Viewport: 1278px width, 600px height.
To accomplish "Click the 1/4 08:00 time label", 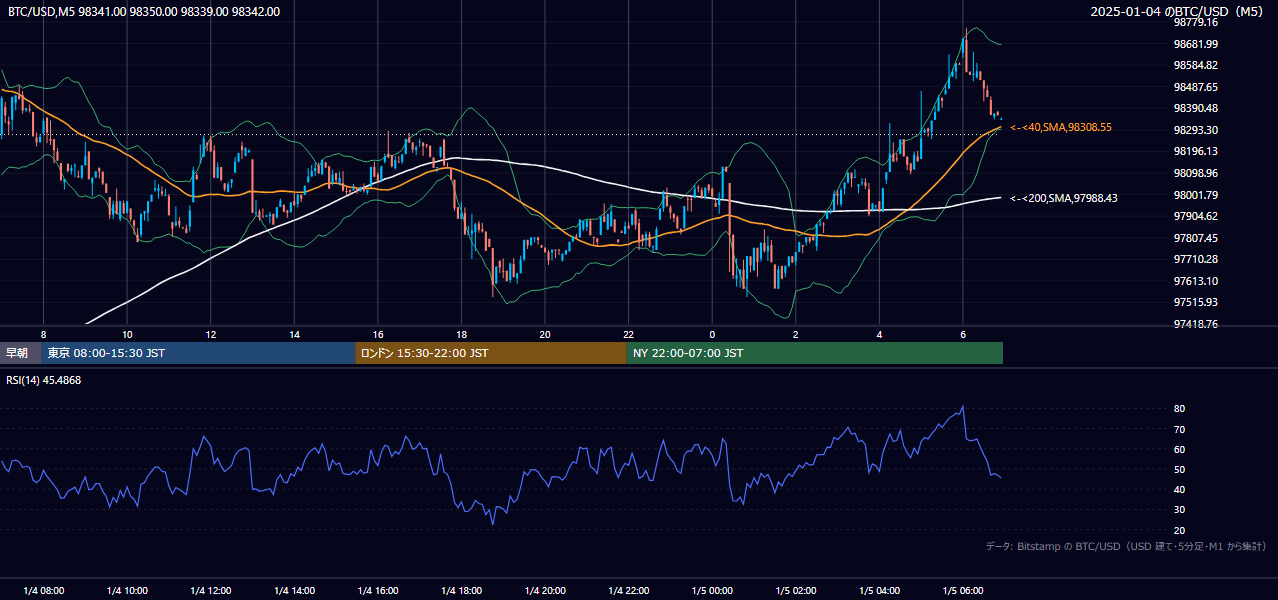I will point(43,590).
